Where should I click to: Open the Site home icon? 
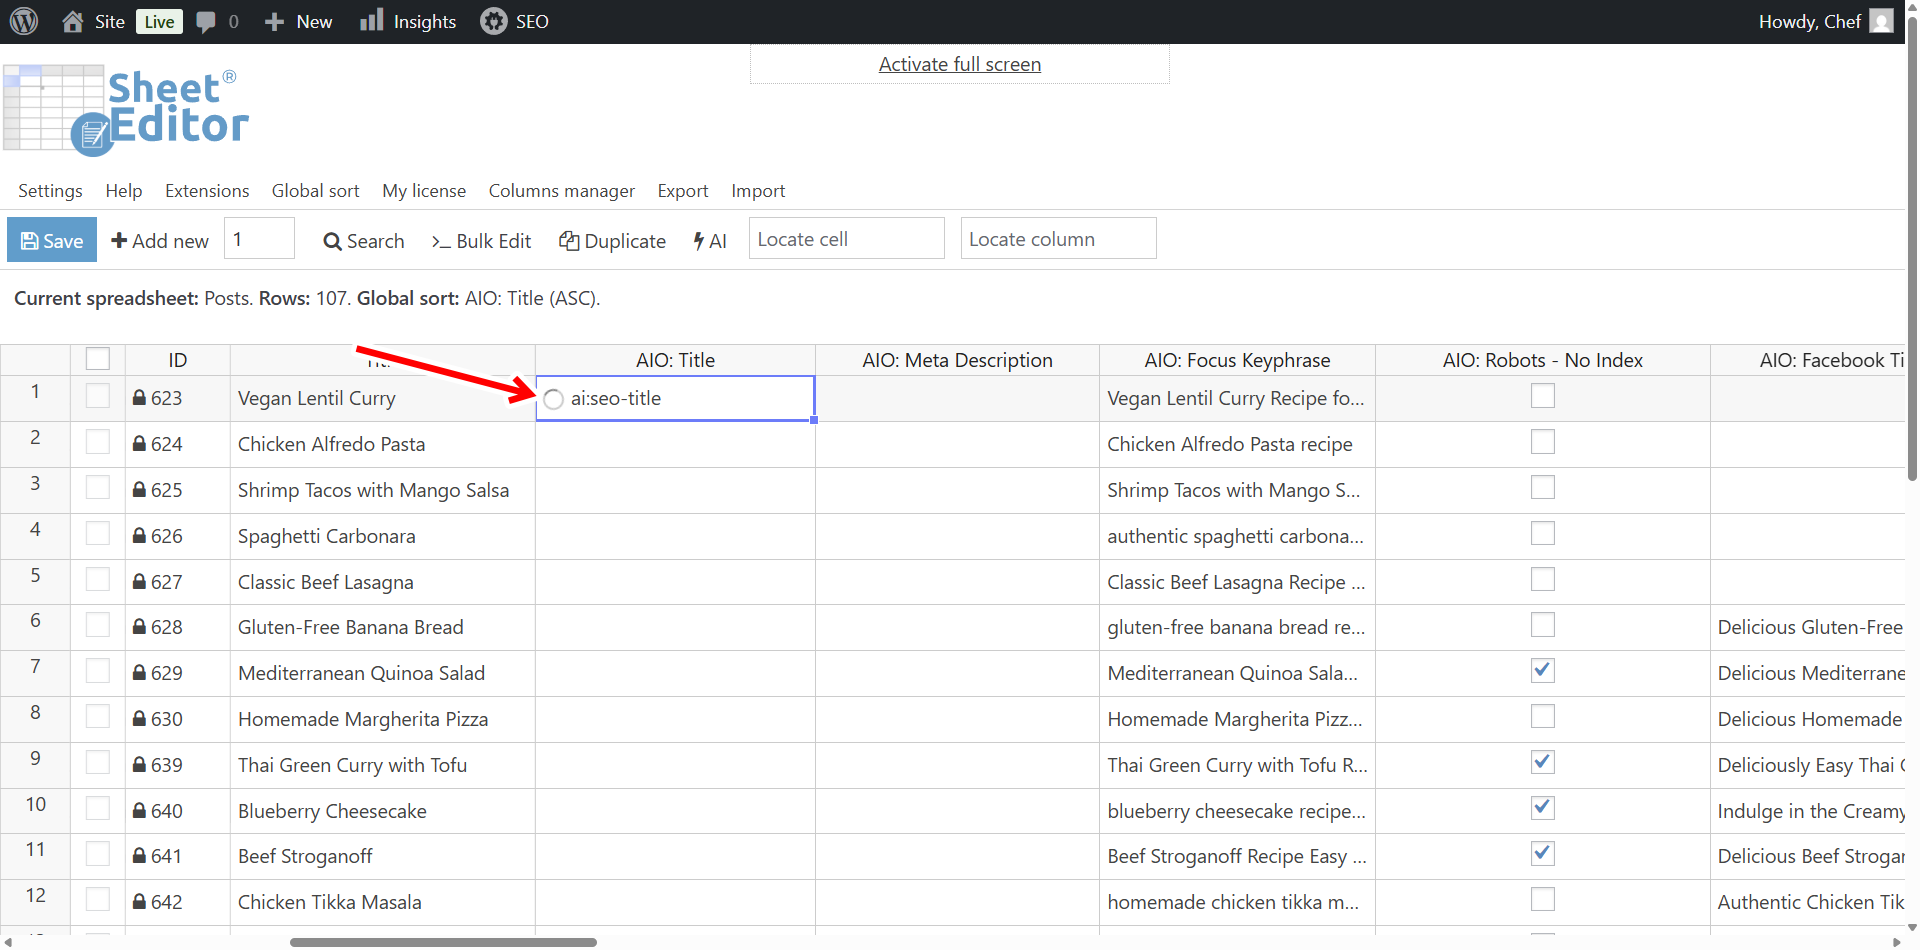(73, 21)
